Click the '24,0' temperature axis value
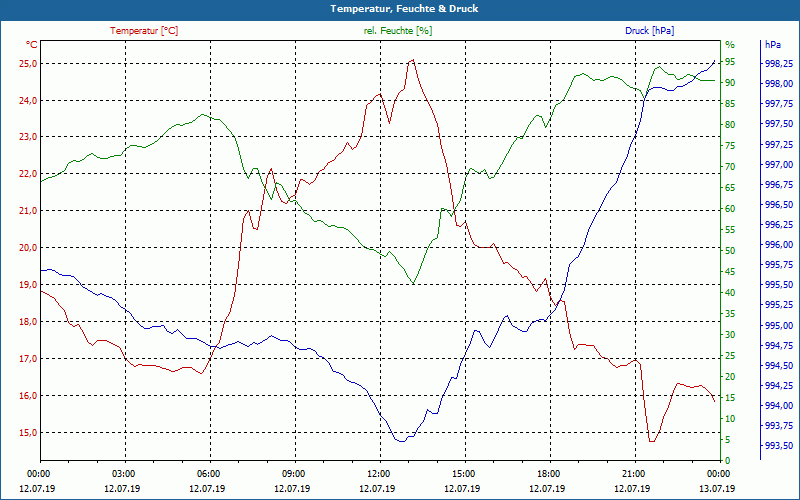This screenshot has height=500, width=800. (28, 101)
